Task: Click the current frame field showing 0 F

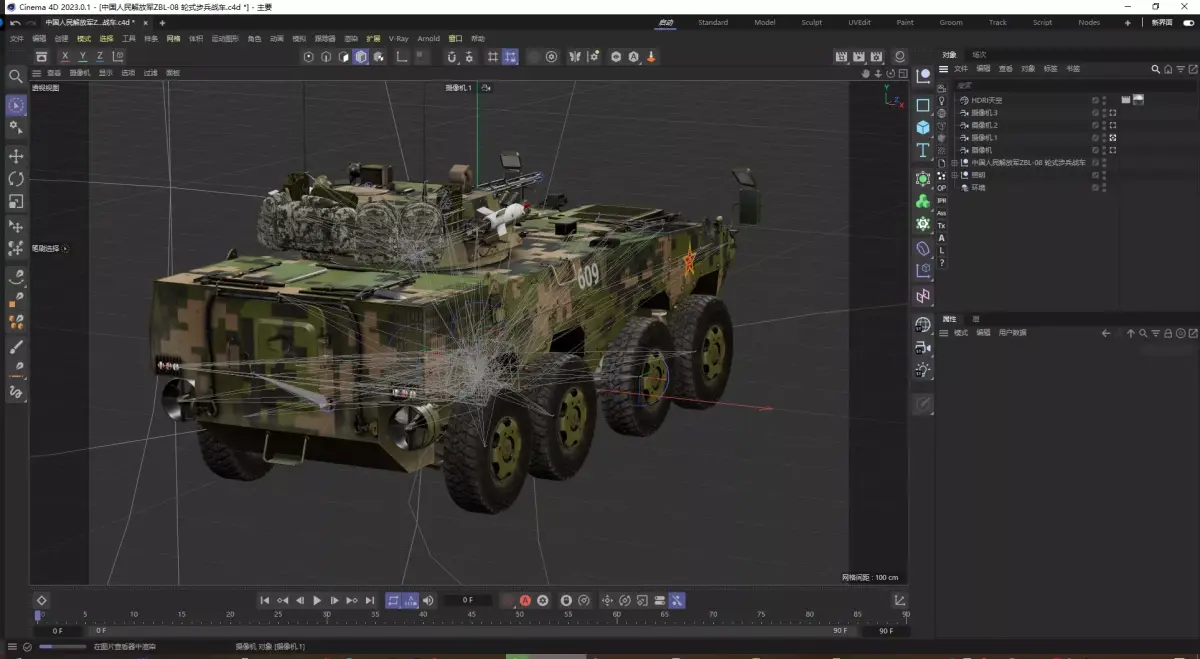Action: coord(467,600)
